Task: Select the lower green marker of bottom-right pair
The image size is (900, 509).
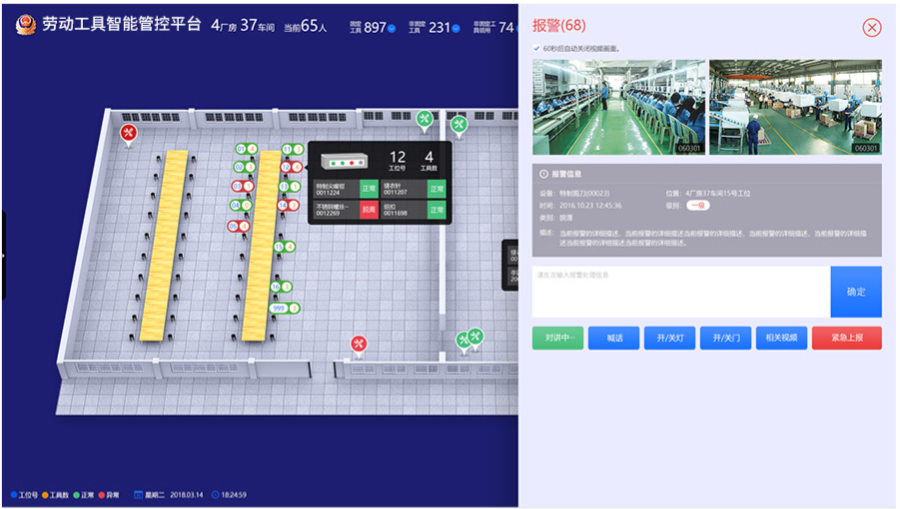Action: (463, 341)
